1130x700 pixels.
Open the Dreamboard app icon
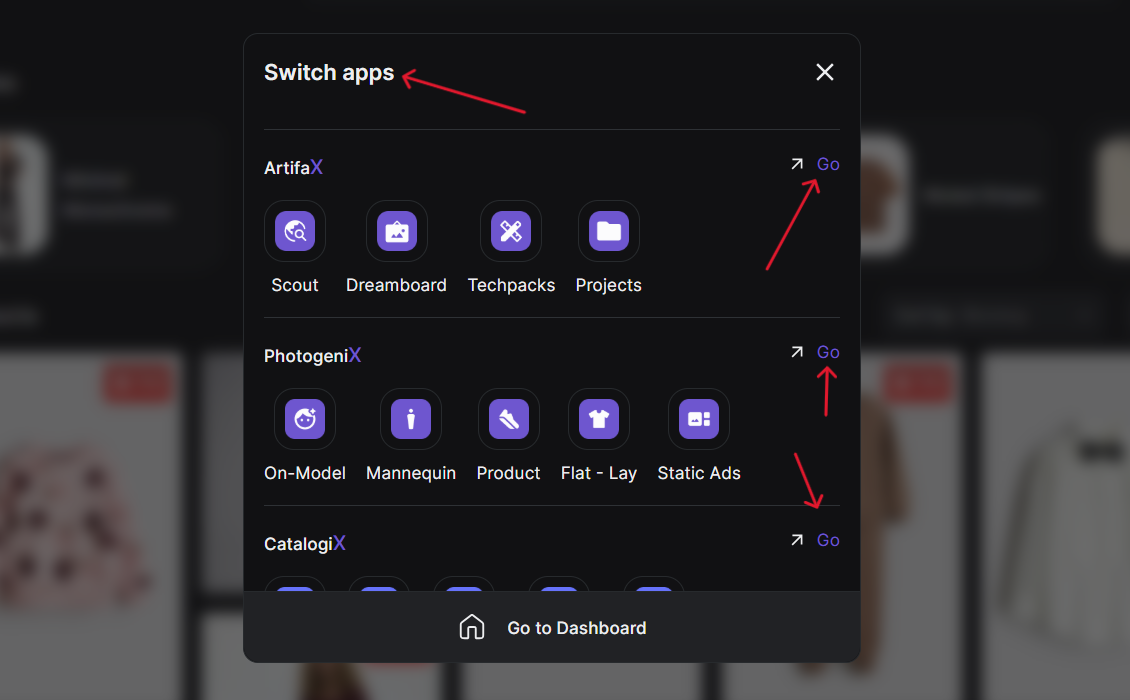(397, 231)
